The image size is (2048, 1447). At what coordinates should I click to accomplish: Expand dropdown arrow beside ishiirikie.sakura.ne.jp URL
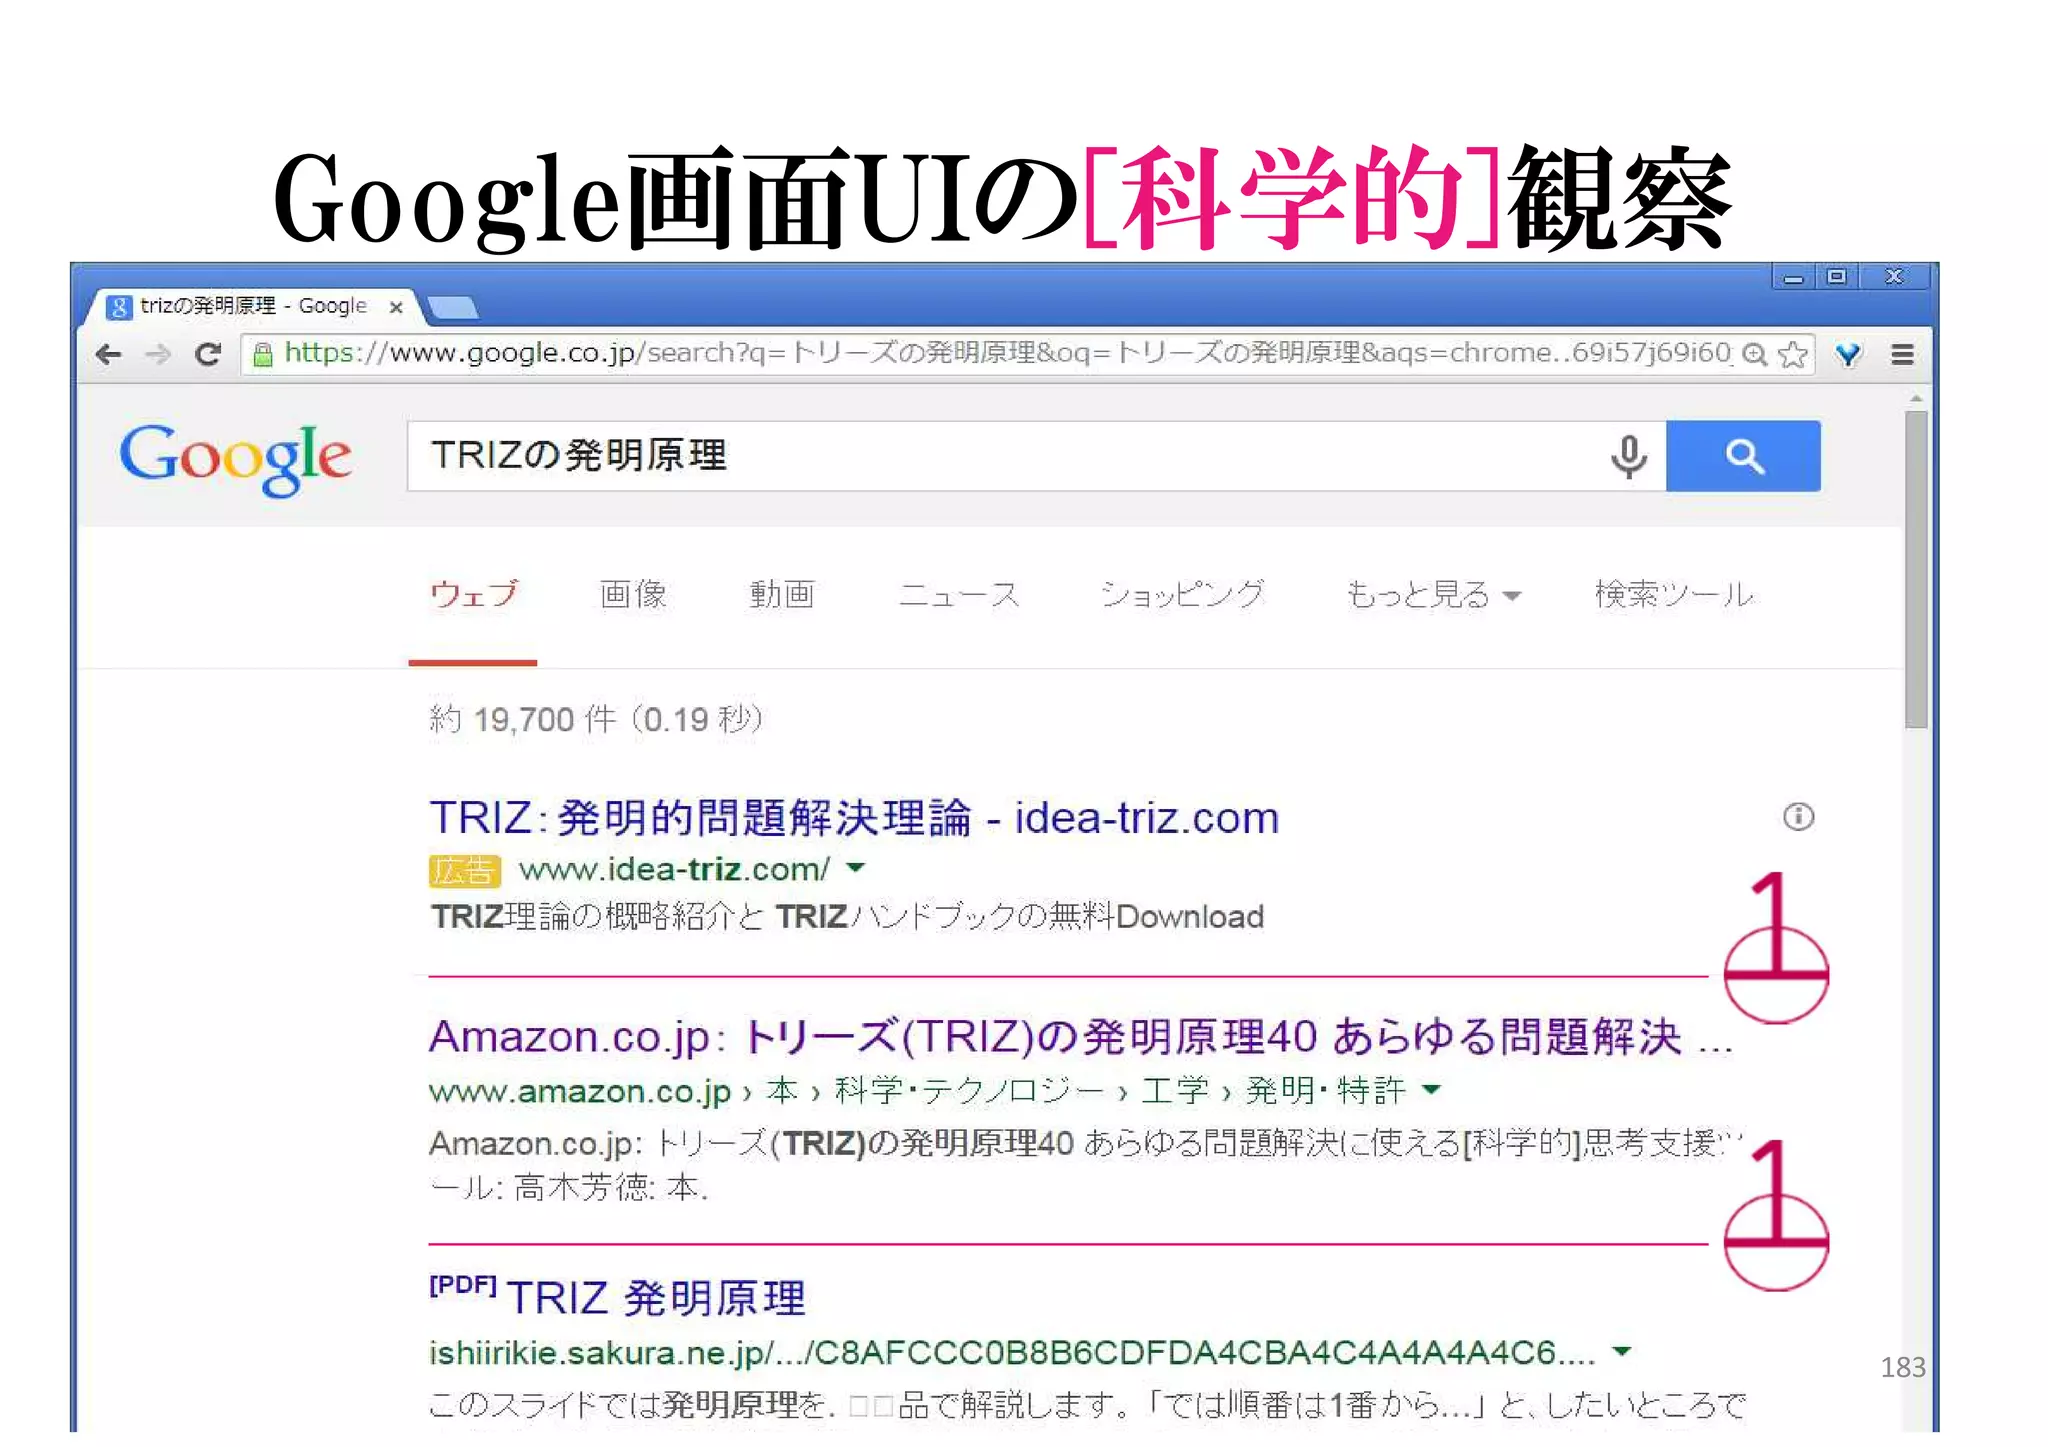coord(1622,1351)
